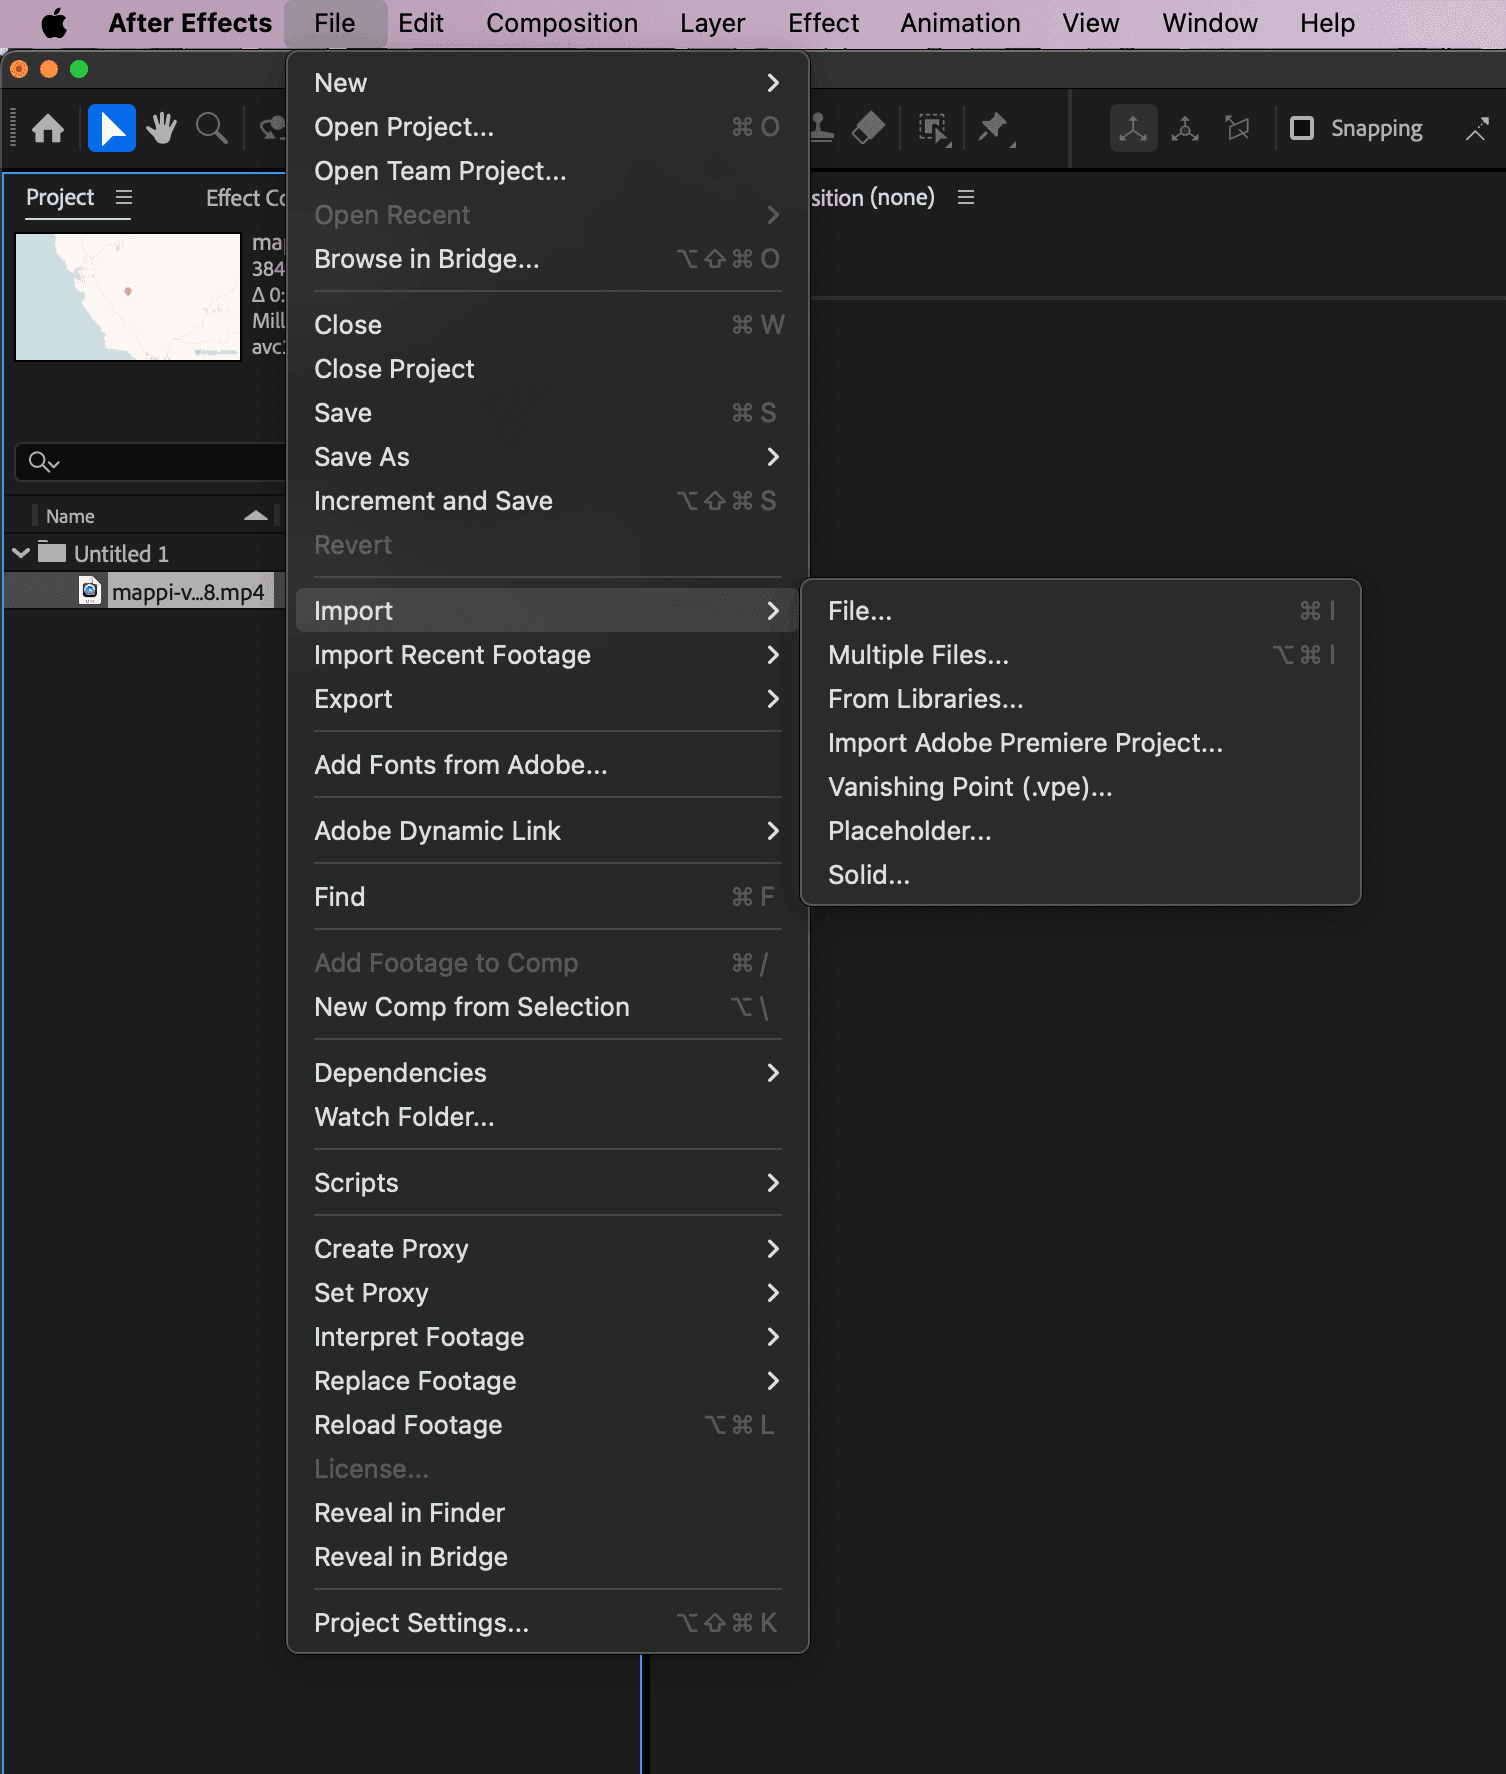Open the Apple menu
1506x1774 pixels.
point(54,23)
